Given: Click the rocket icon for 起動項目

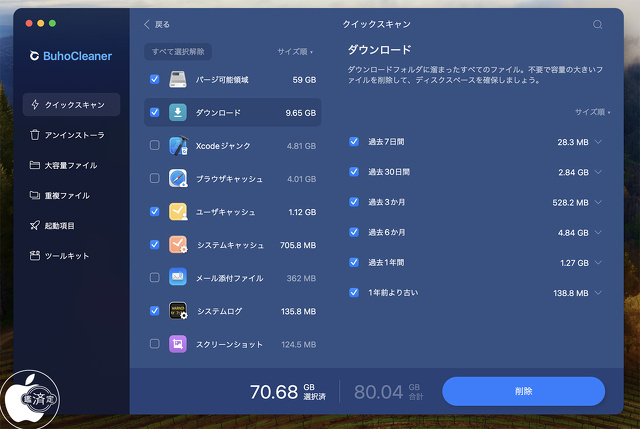Looking at the screenshot, I should click(x=35, y=225).
